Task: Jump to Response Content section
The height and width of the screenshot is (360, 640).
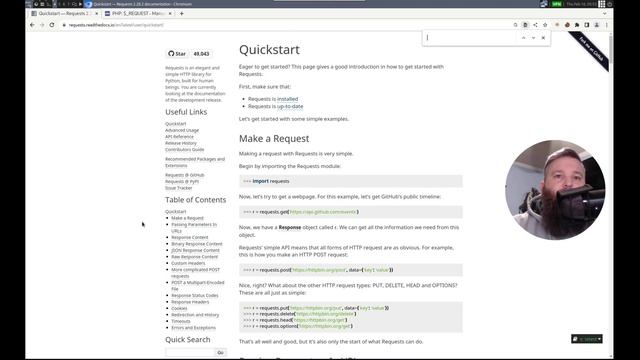Action: [x=190, y=237]
